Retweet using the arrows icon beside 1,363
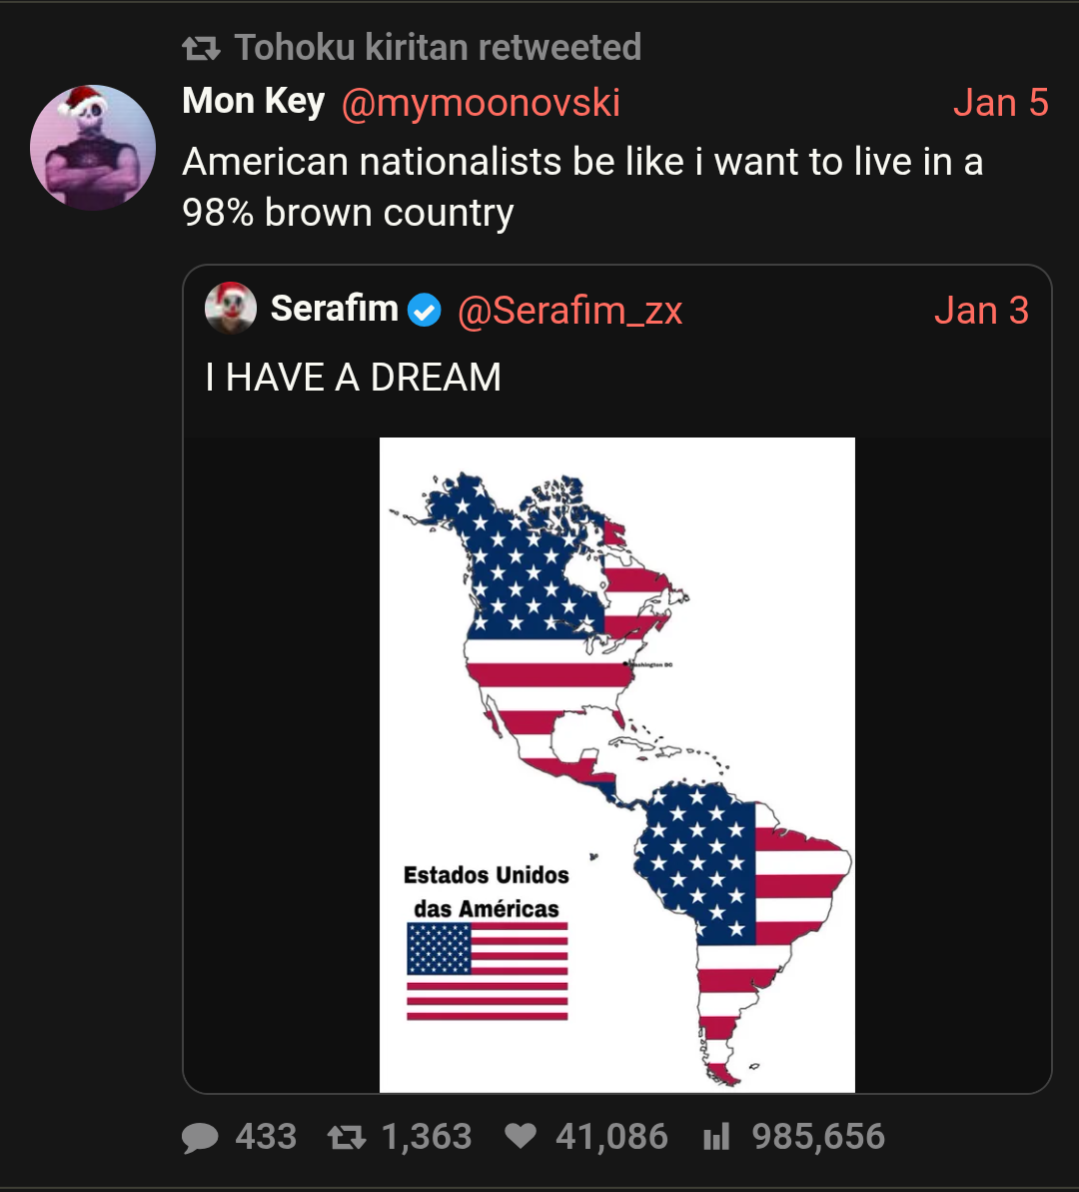The width and height of the screenshot is (1079, 1192). (x=346, y=1137)
